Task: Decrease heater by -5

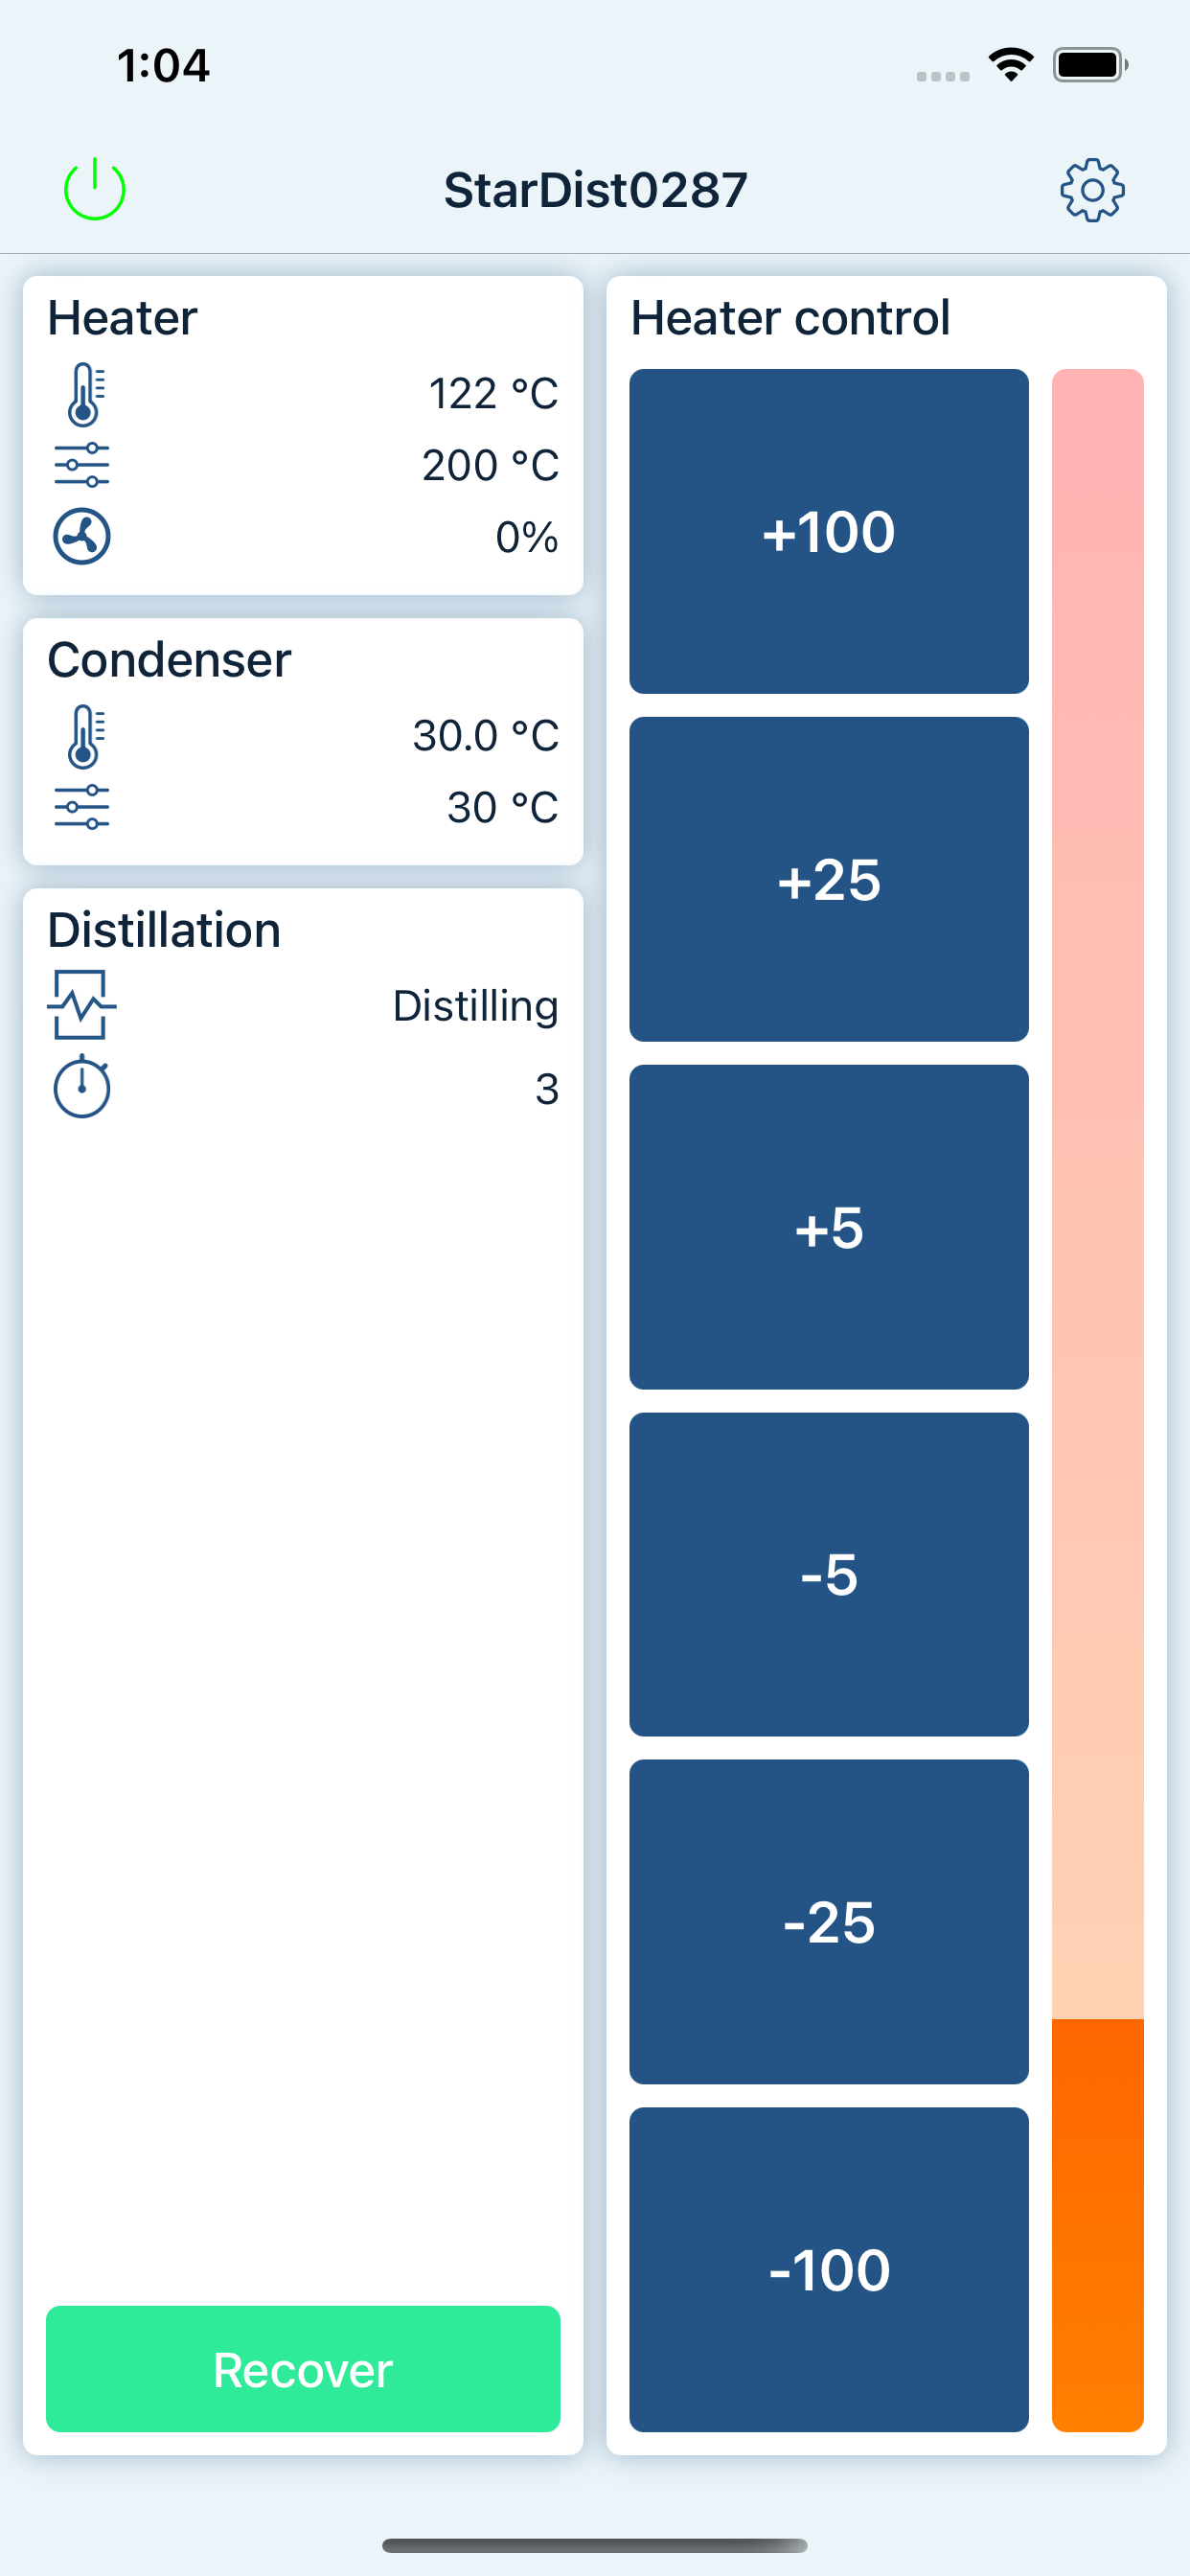Action: click(829, 1574)
